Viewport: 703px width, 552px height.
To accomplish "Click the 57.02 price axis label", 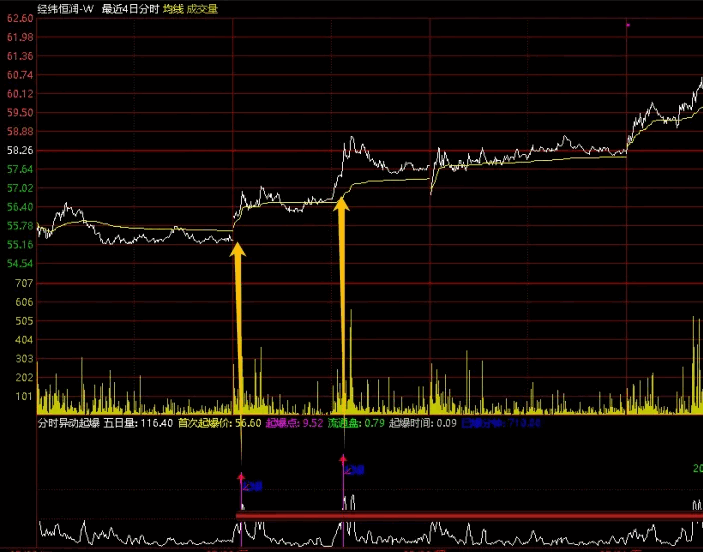I will pyautogui.click(x=20, y=188).
